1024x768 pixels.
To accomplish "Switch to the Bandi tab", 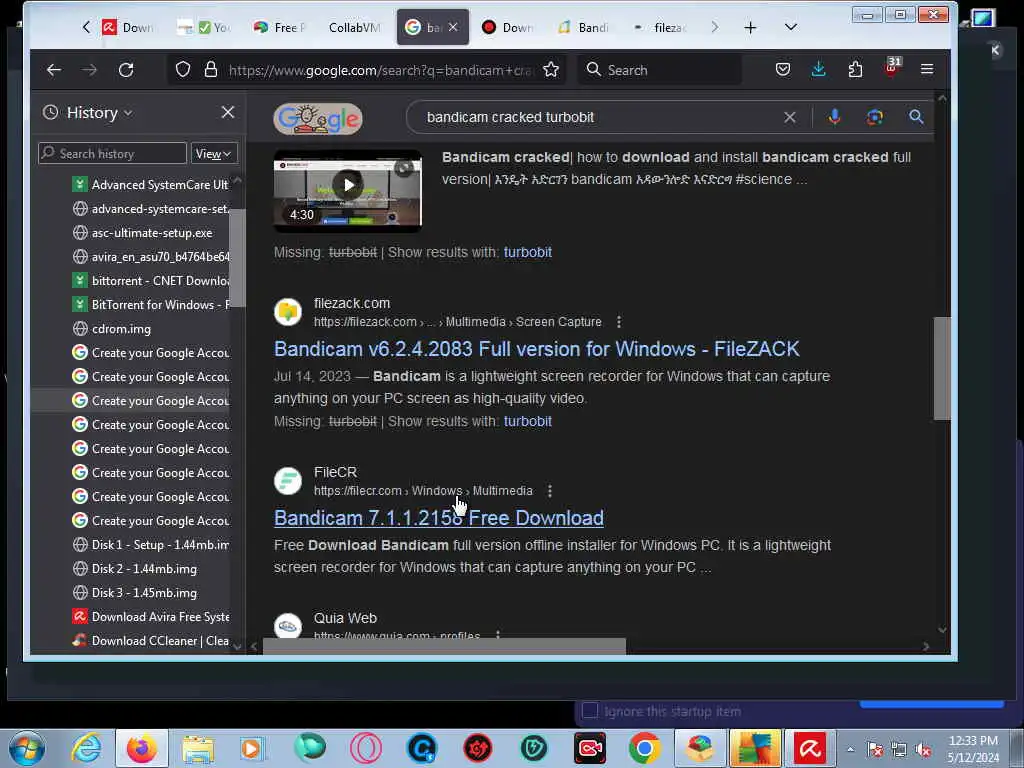I will click(583, 27).
